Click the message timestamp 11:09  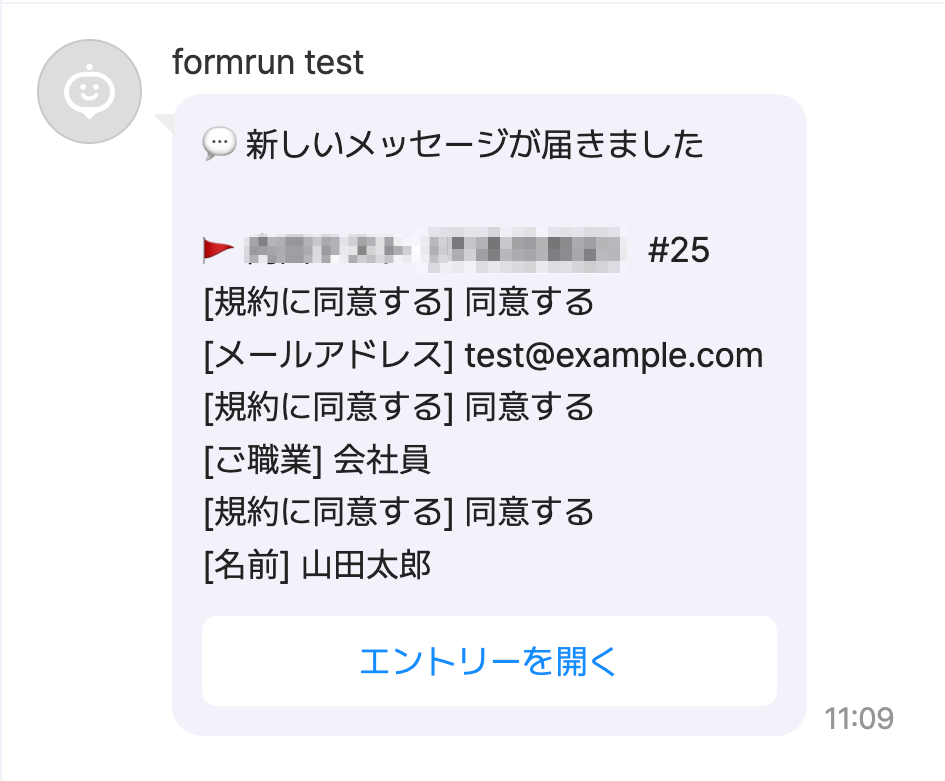(859, 717)
